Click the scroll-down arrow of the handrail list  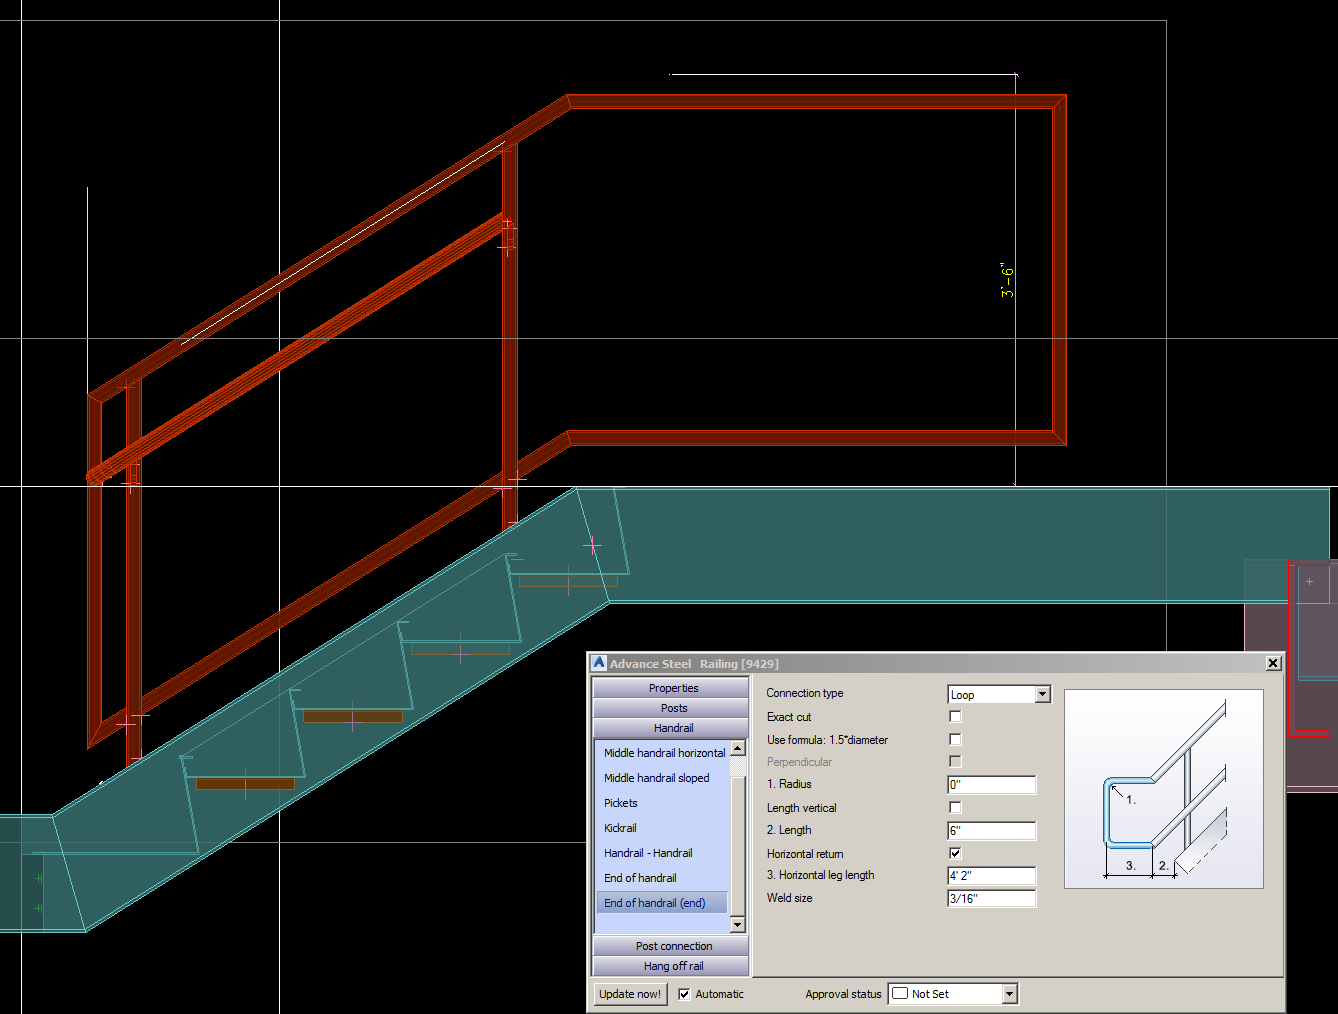tap(737, 925)
